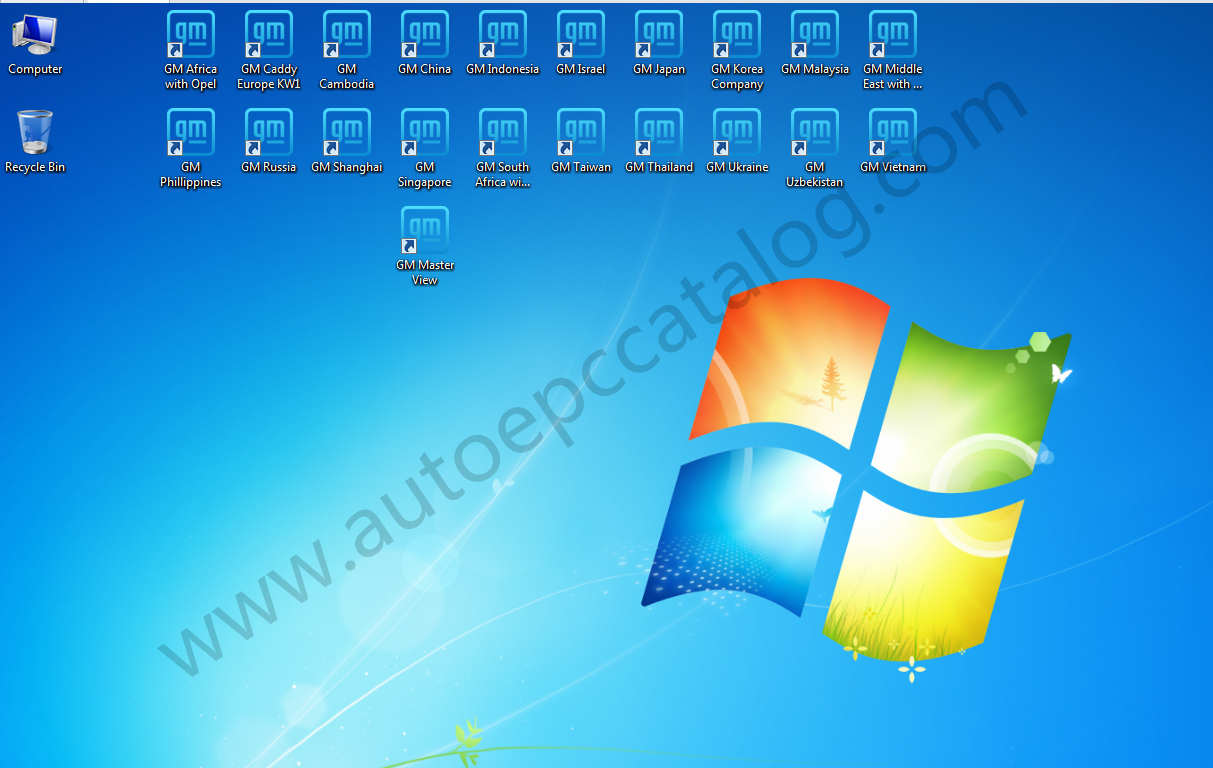Open GM Singapore
The width and height of the screenshot is (1213, 768).
click(424, 138)
